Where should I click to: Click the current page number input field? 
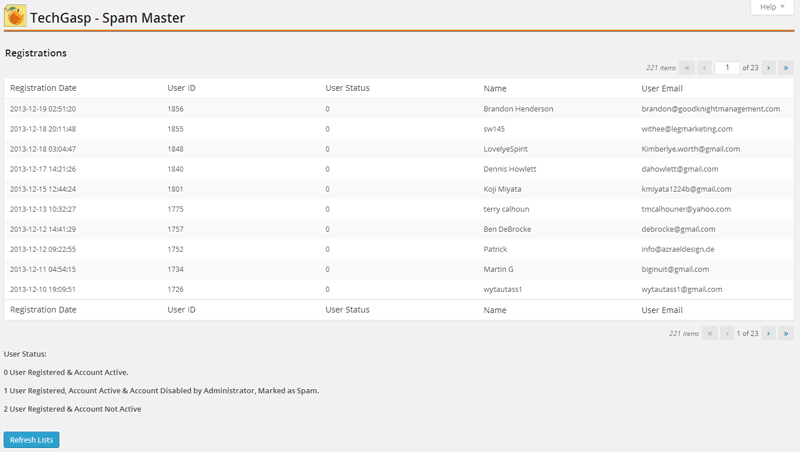pos(727,68)
